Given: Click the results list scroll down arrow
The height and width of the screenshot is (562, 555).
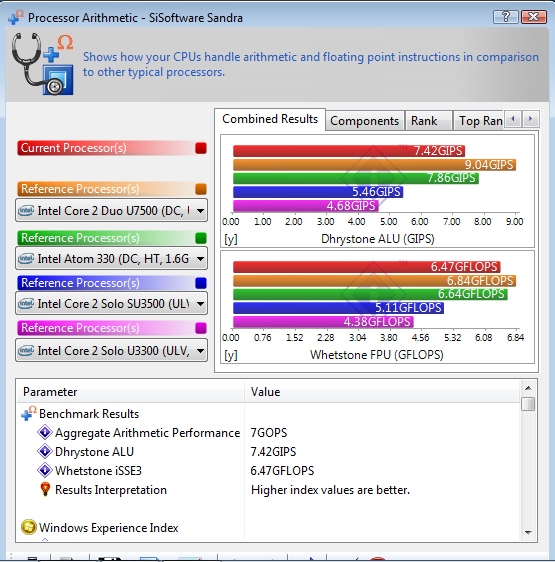Looking at the screenshot, I should pyautogui.click(x=528, y=533).
